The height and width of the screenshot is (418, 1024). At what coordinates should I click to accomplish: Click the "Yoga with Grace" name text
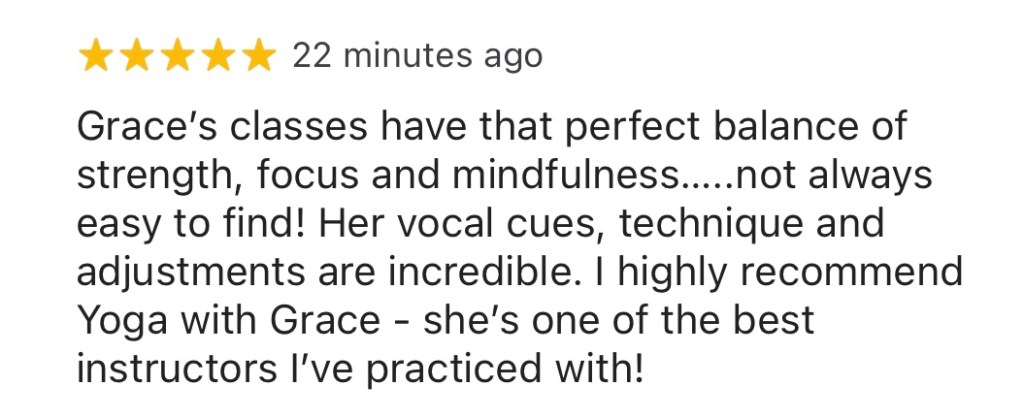point(227,321)
